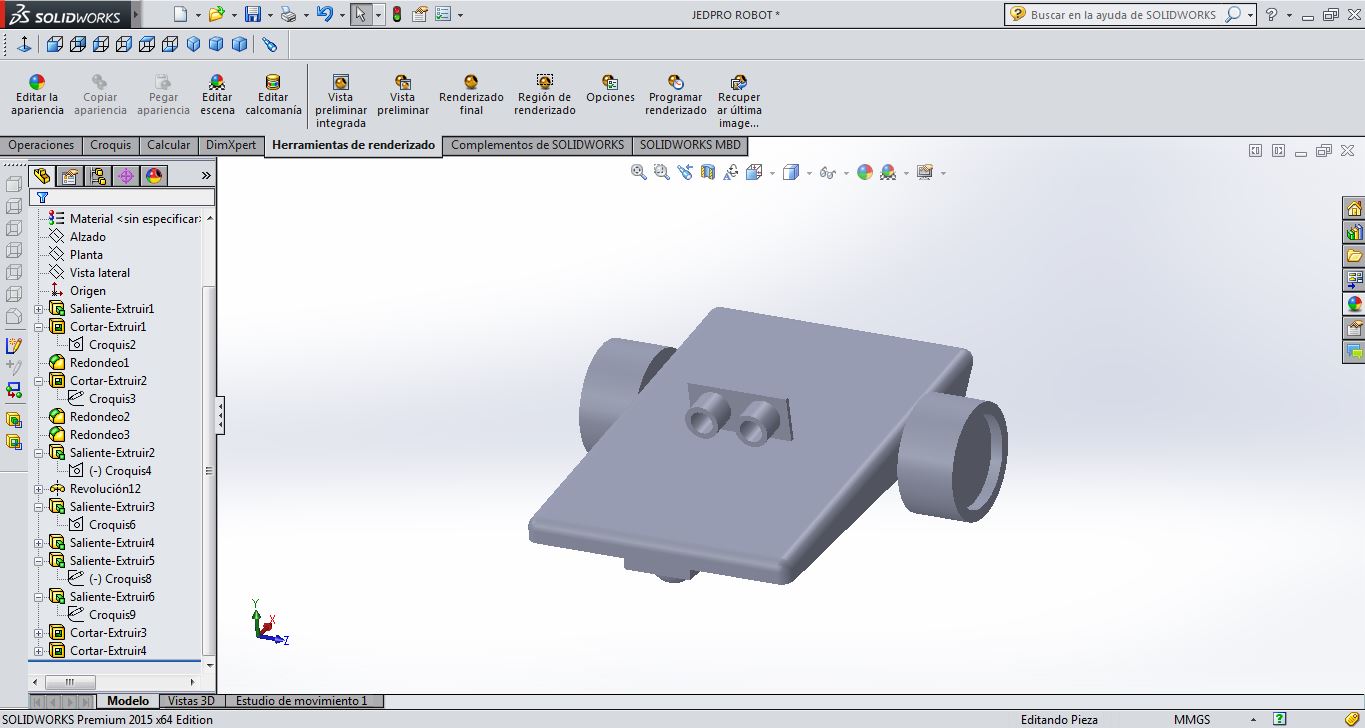This screenshot has width=1365, height=728.
Task: Select Región de renderizado tool
Action: click(x=545, y=96)
